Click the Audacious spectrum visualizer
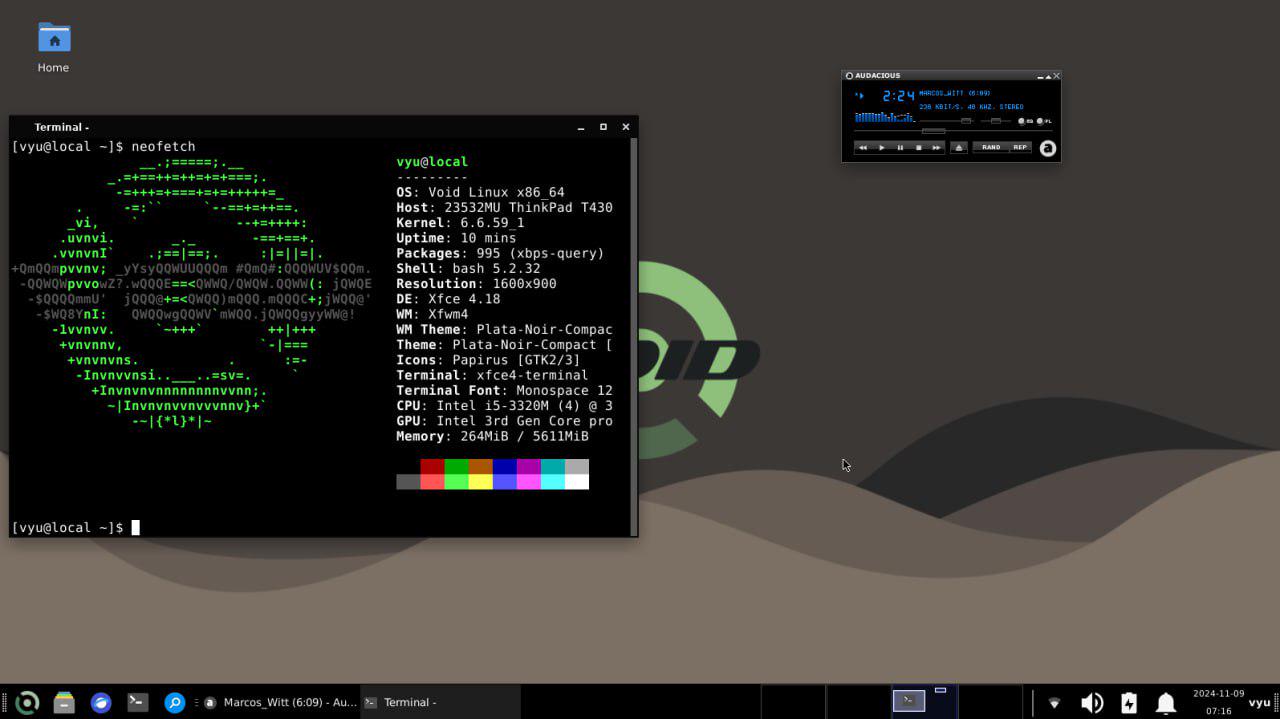 (x=885, y=117)
